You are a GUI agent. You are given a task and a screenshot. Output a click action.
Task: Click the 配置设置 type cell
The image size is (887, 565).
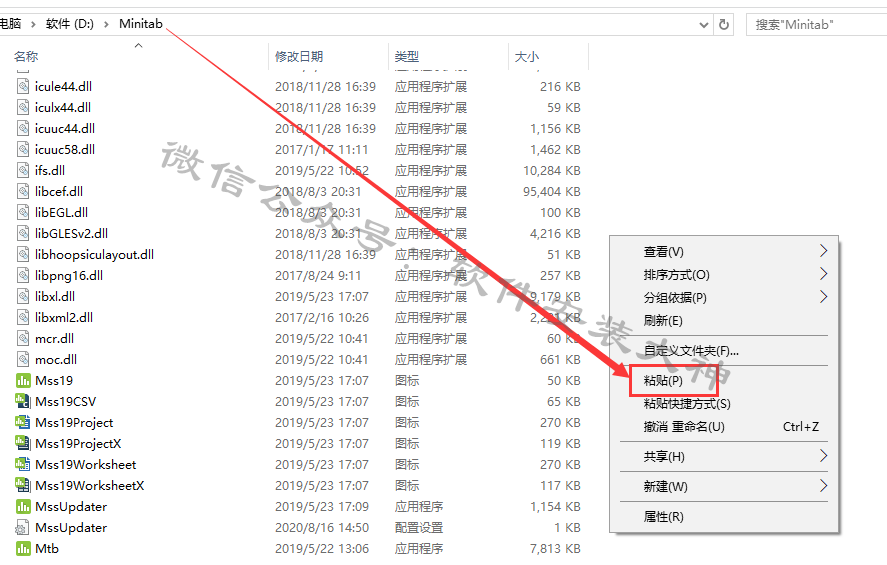tap(419, 528)
